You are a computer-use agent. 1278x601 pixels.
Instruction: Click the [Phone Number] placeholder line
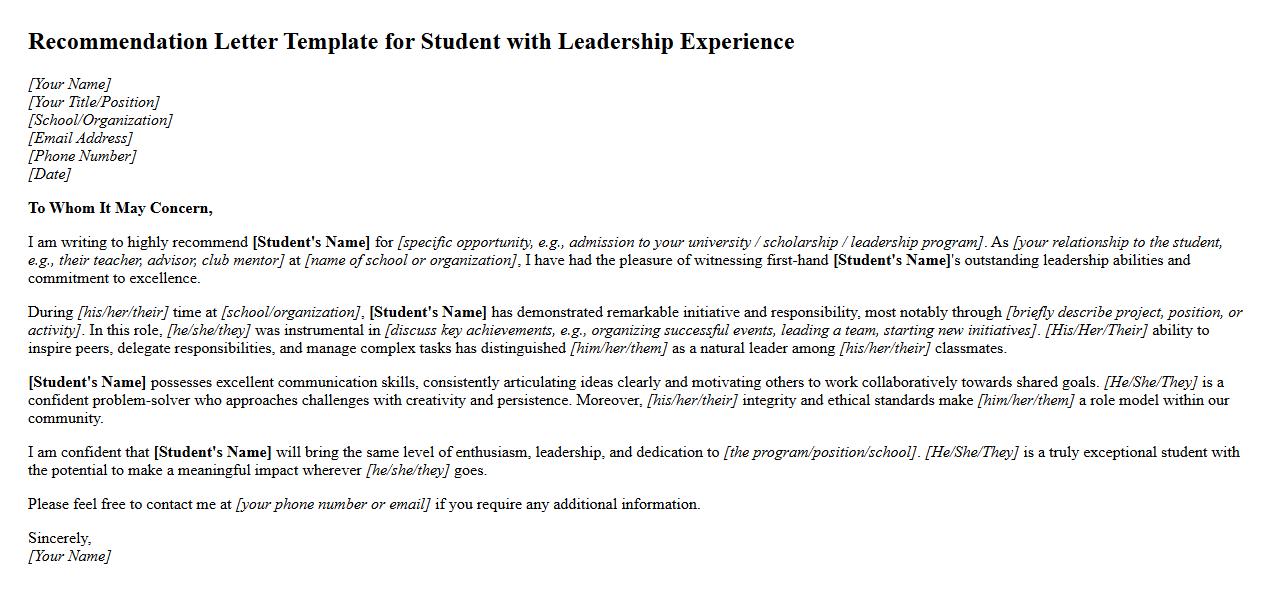click(x=82, y=156)
